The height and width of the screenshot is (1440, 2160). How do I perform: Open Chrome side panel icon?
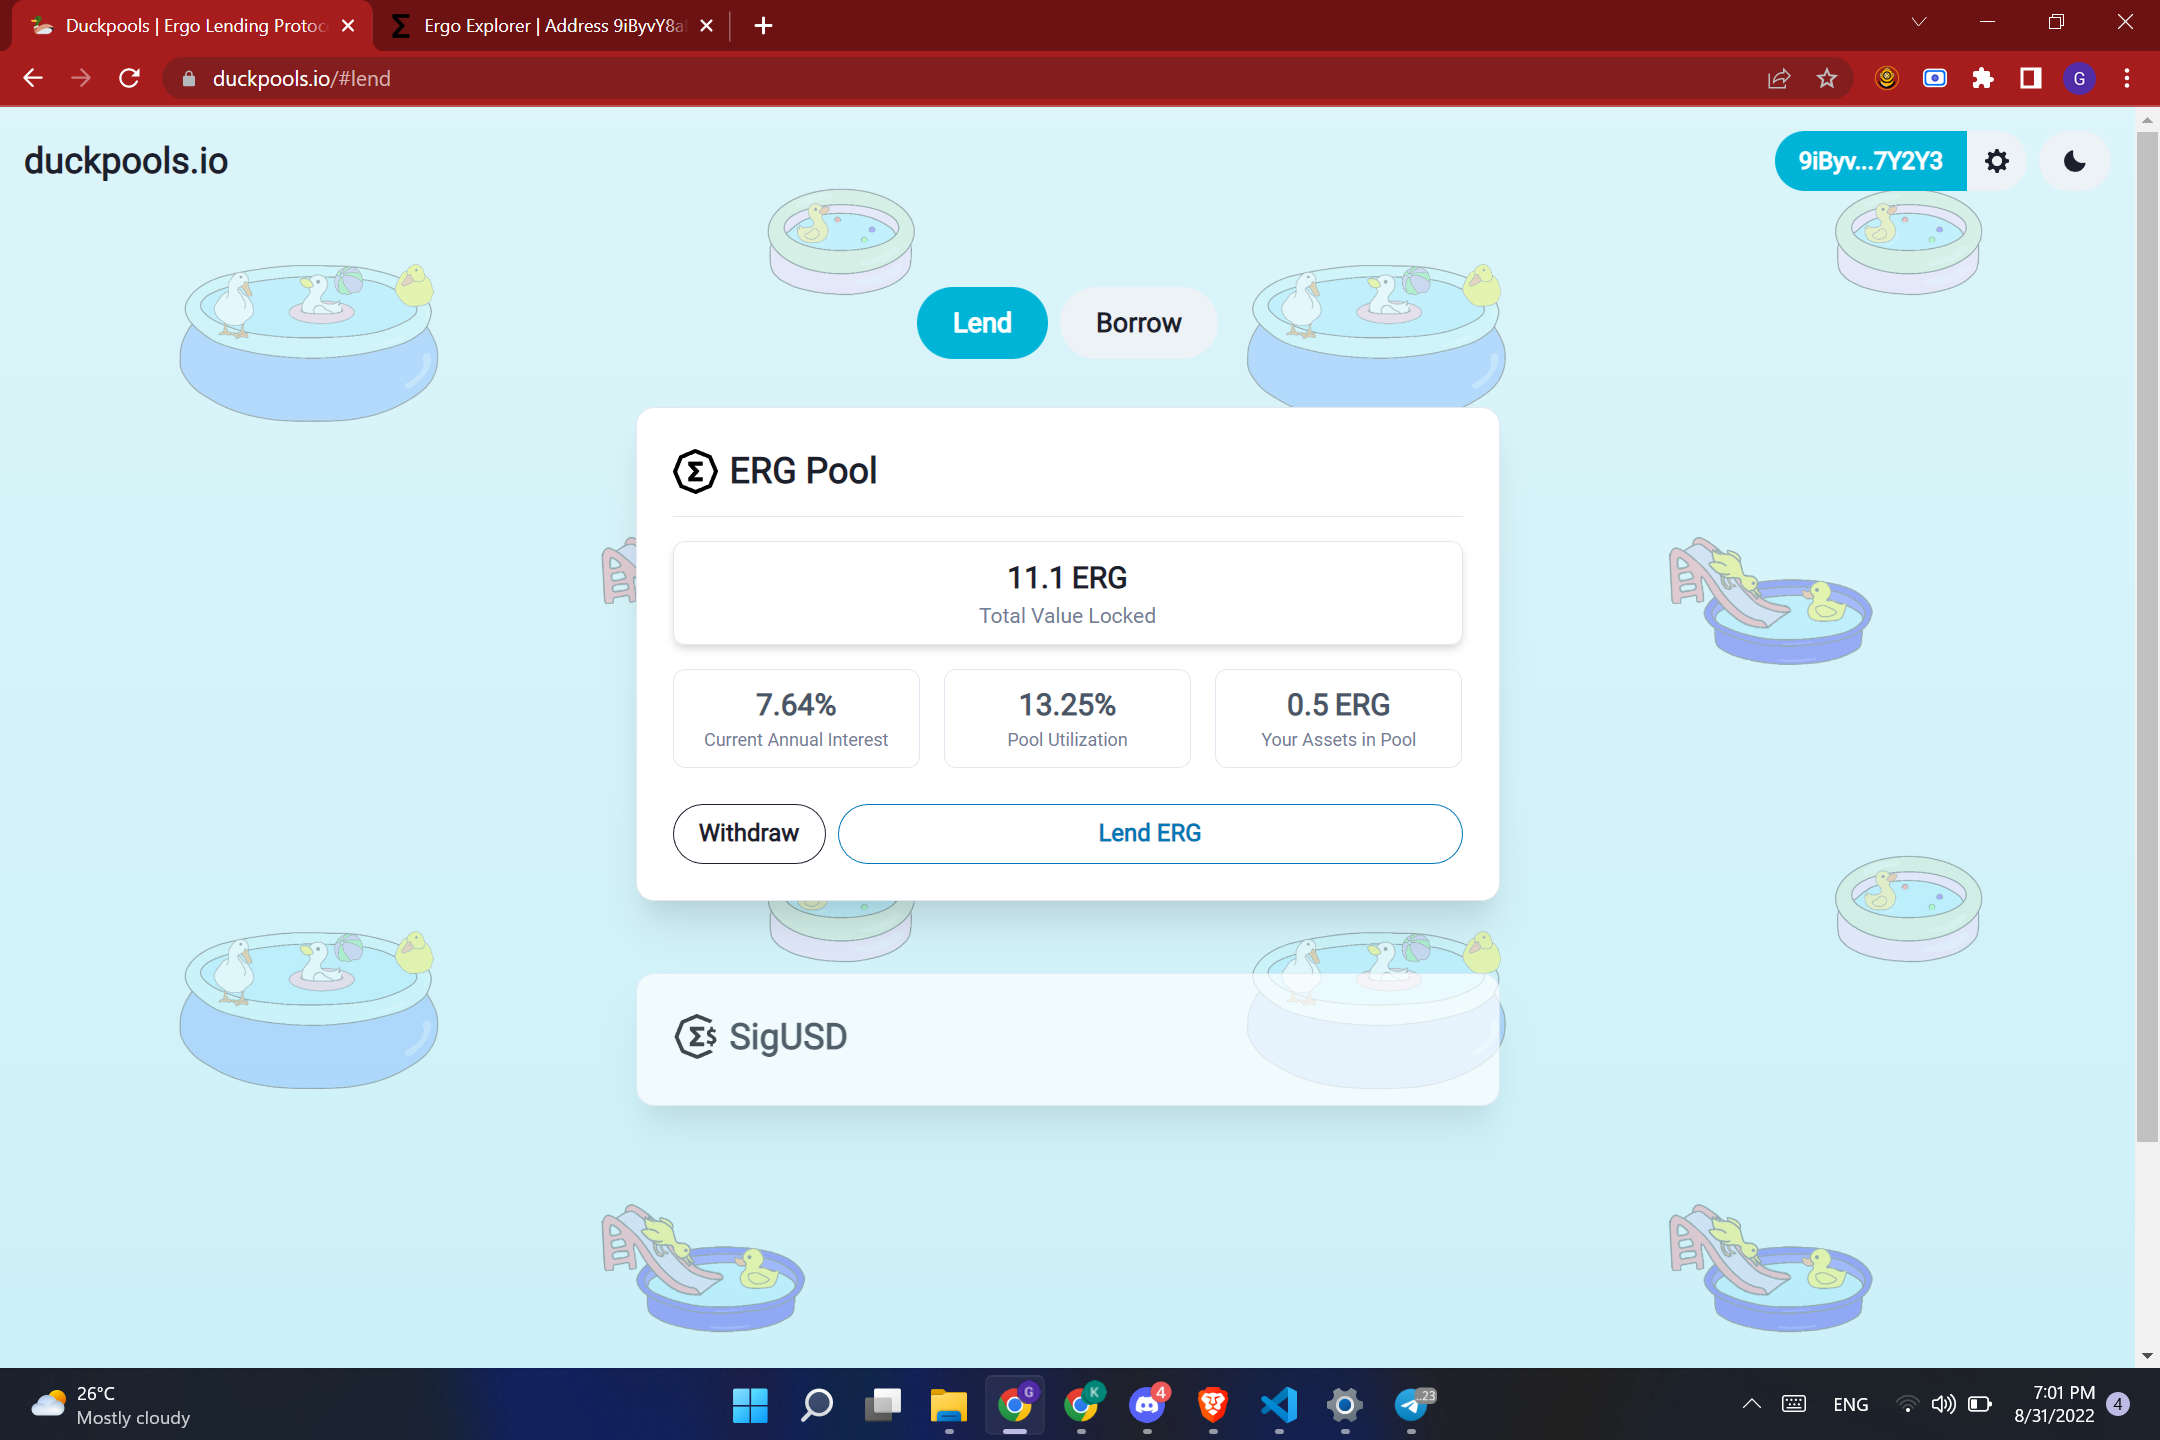coord(2030,79)
